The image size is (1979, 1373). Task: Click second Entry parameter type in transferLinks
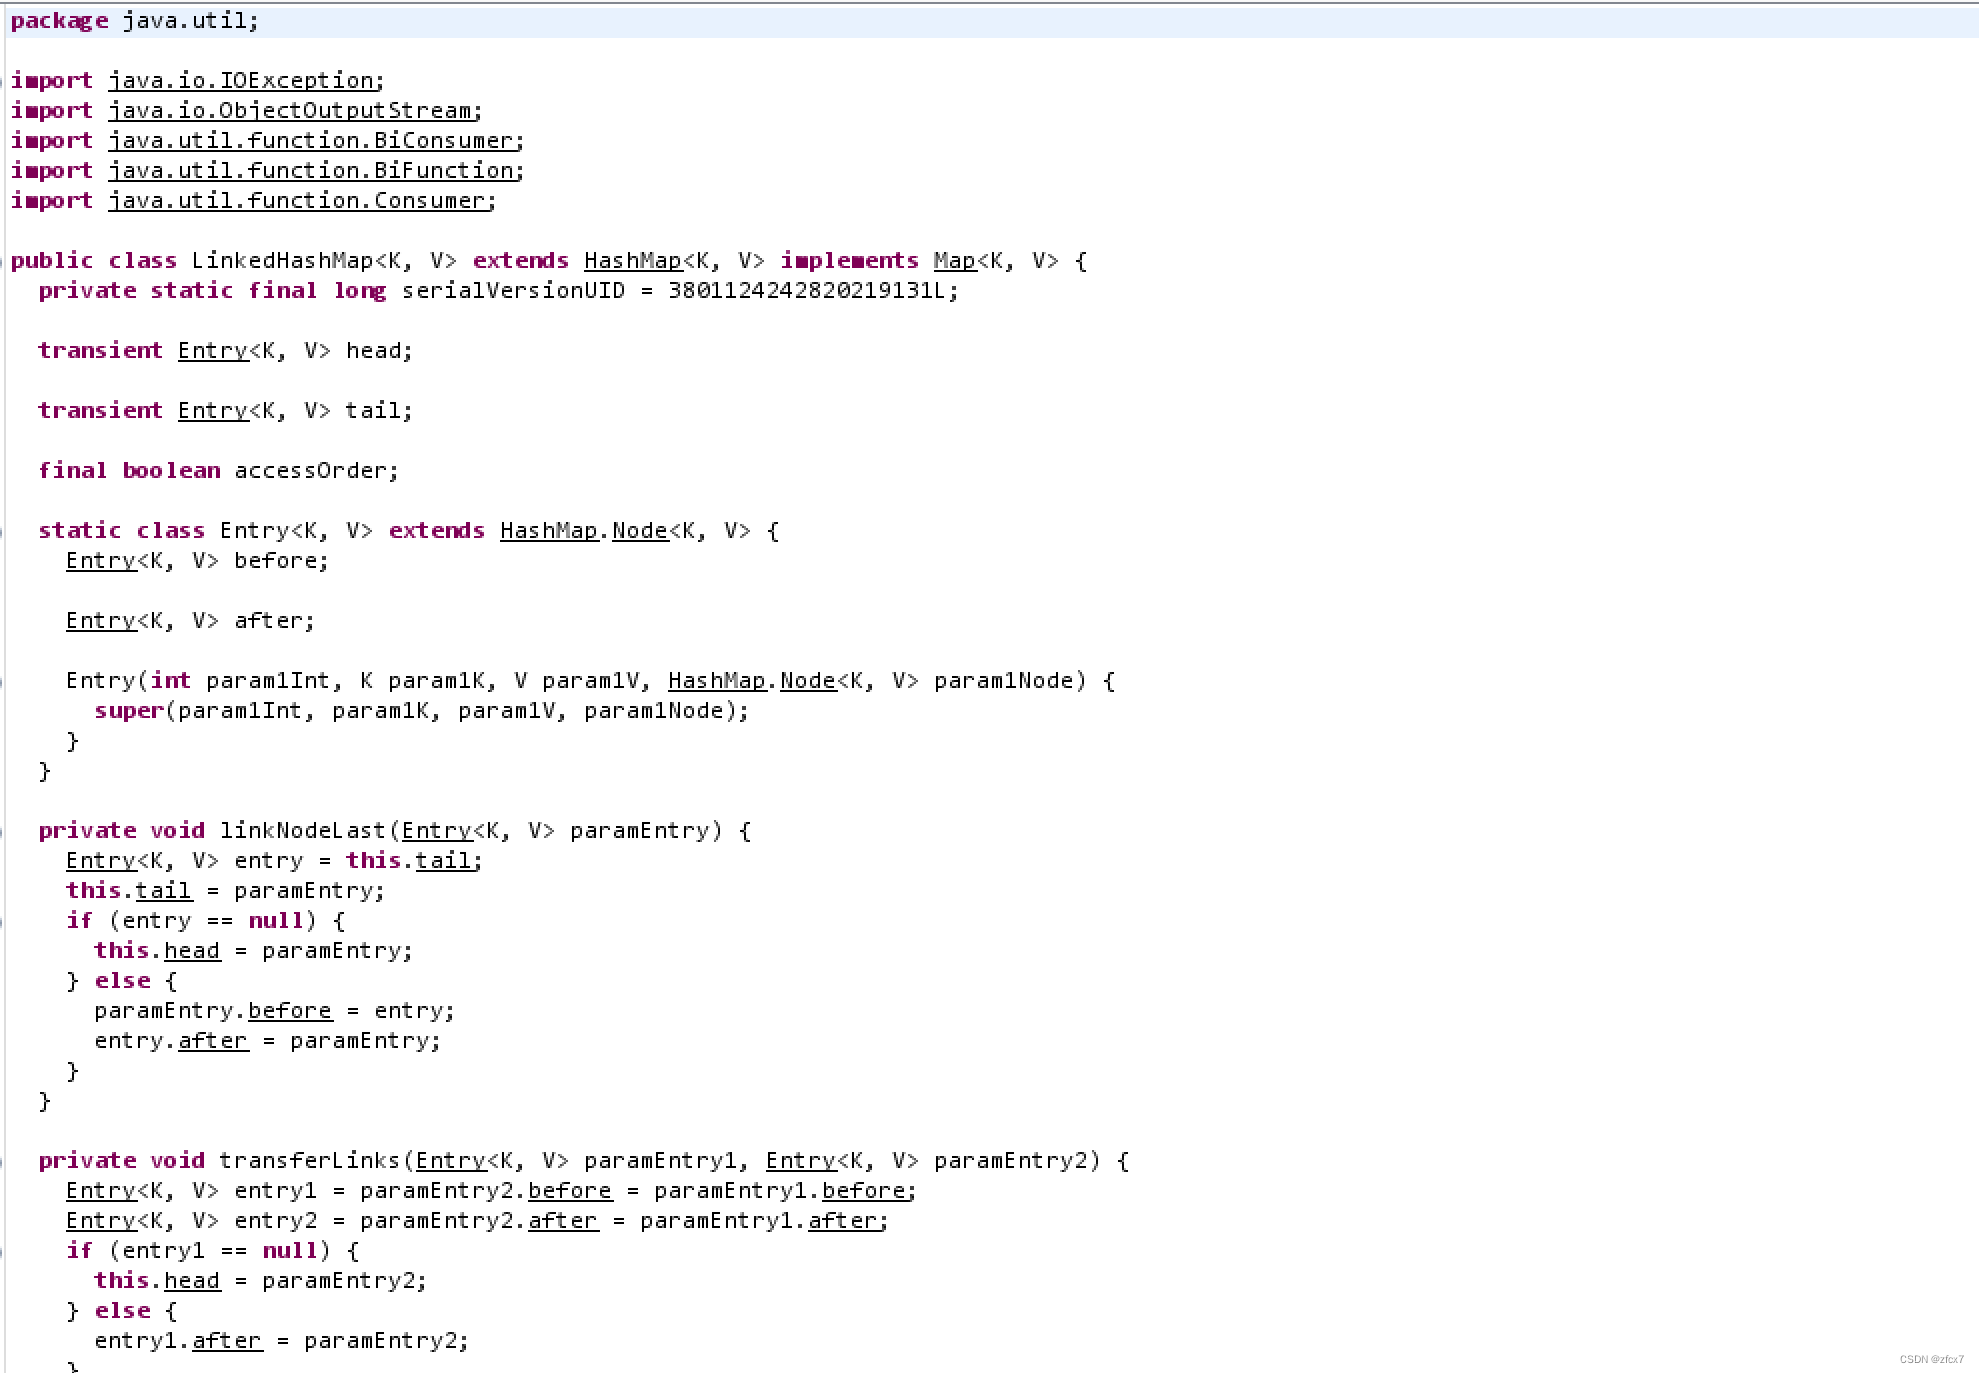800,1160
